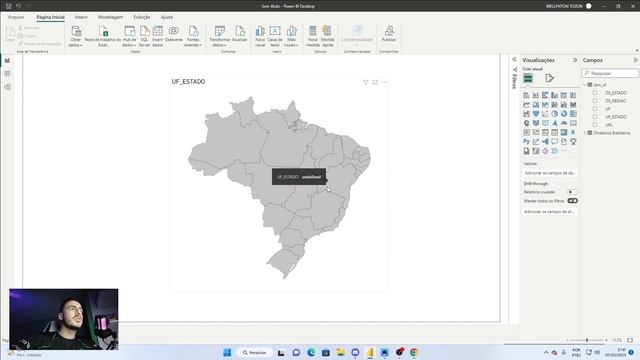Choose the donut chart visual
The width and height of the screenshot is (640, 360).
[564, 114]
